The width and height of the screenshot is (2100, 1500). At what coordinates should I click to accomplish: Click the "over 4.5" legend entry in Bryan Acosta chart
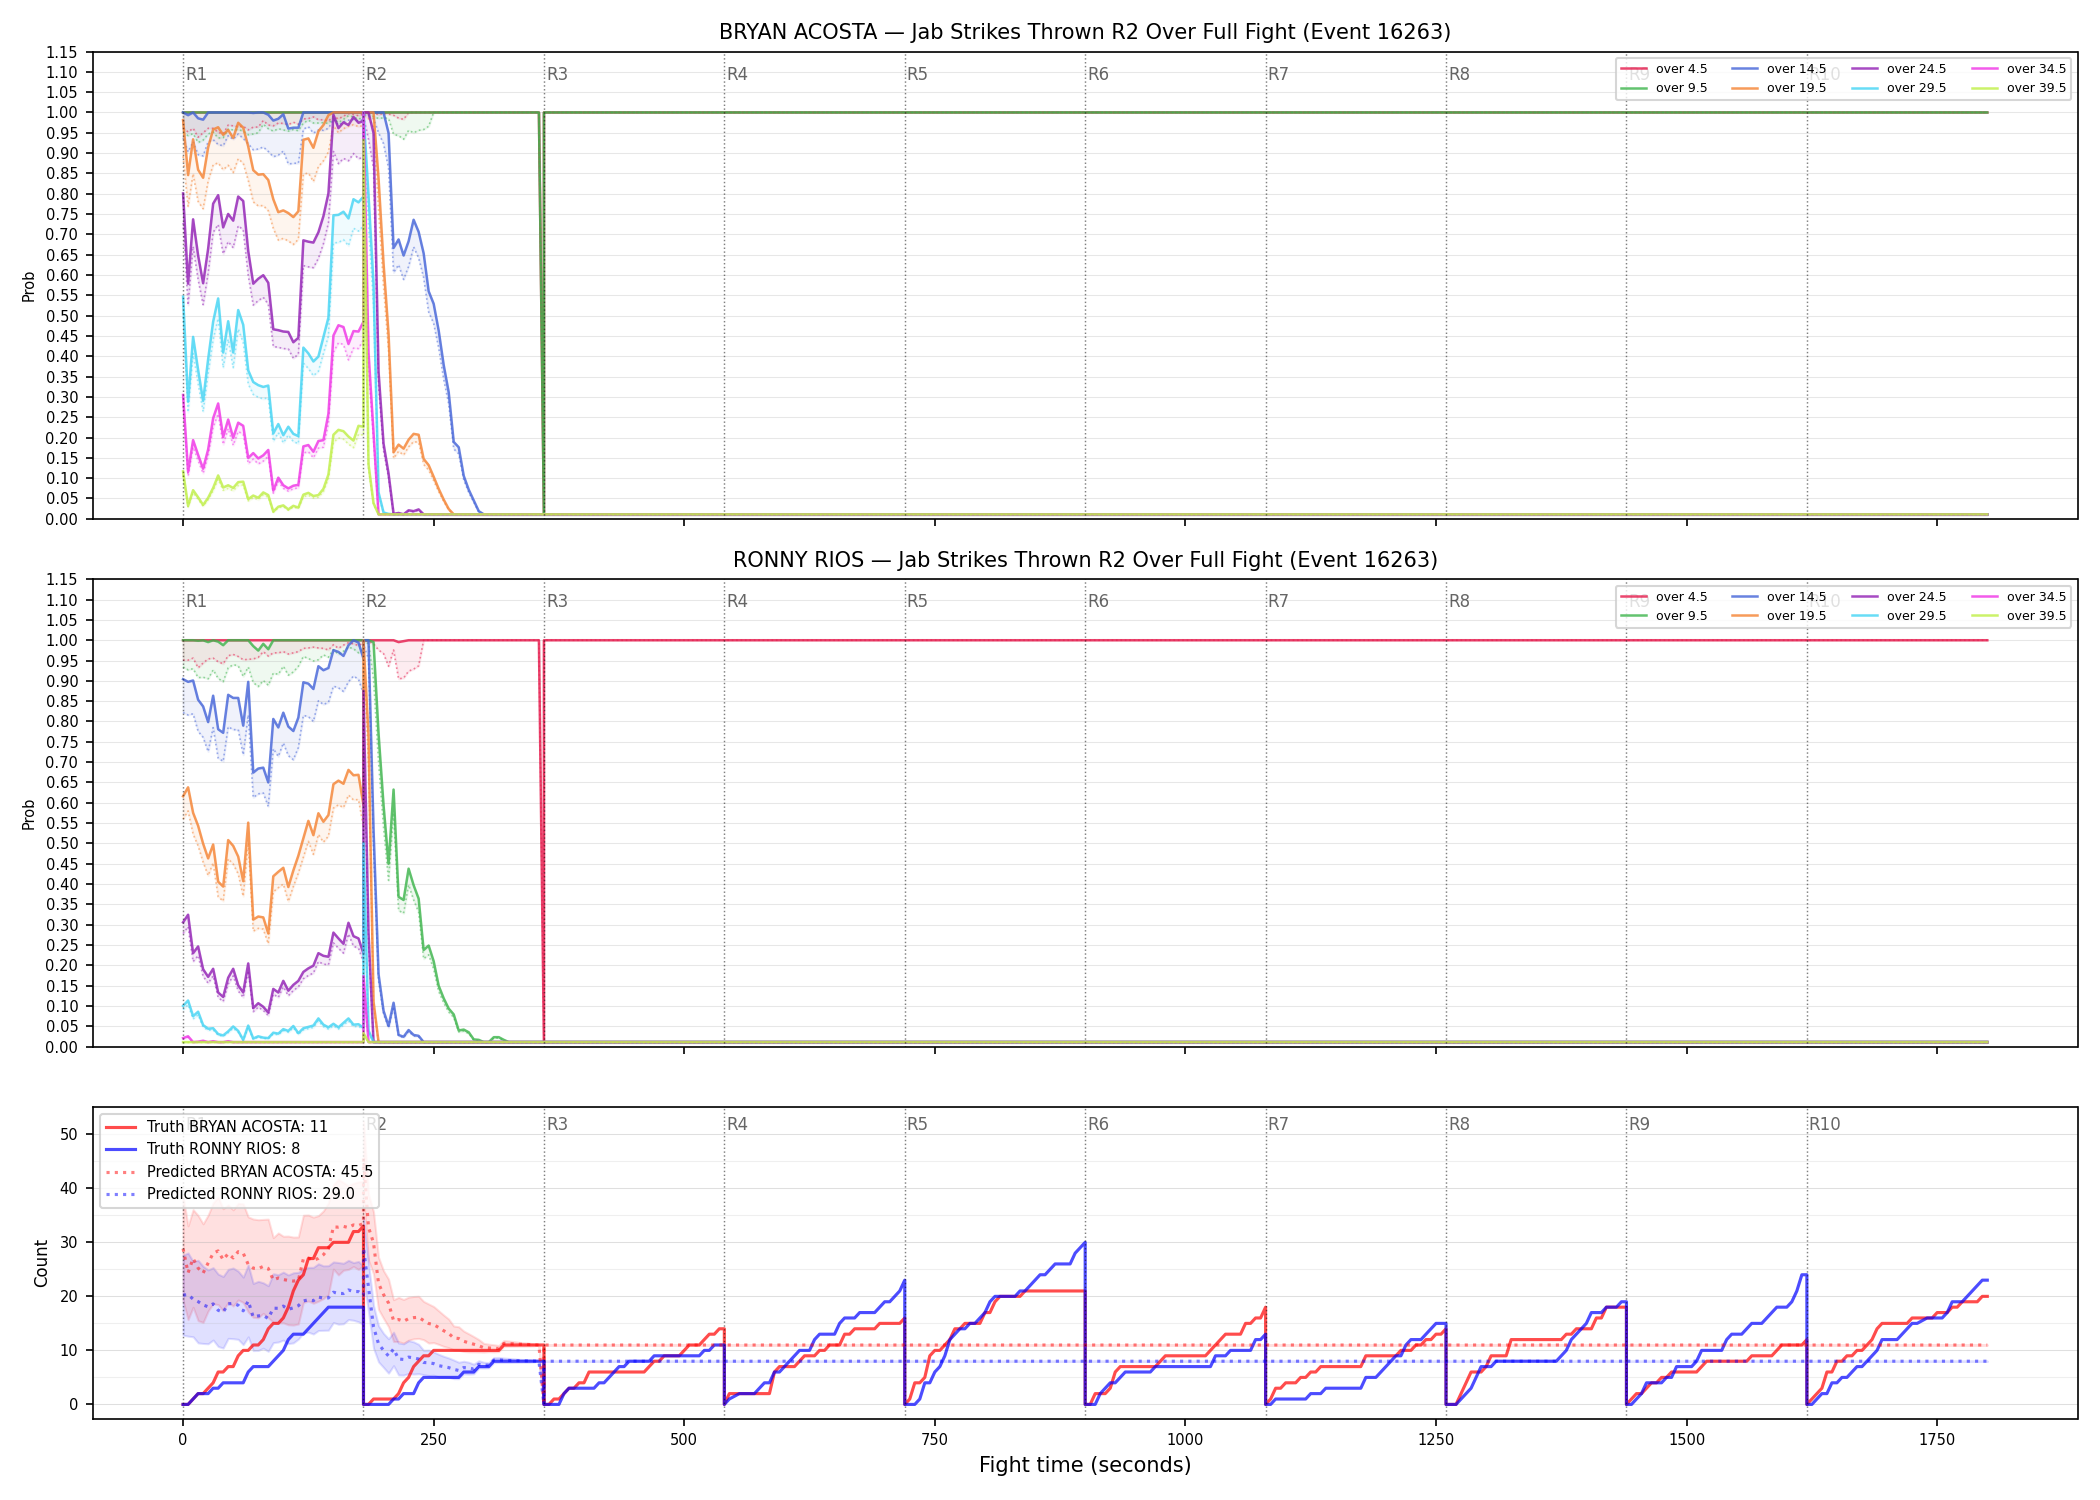(x=1664, y=69)
